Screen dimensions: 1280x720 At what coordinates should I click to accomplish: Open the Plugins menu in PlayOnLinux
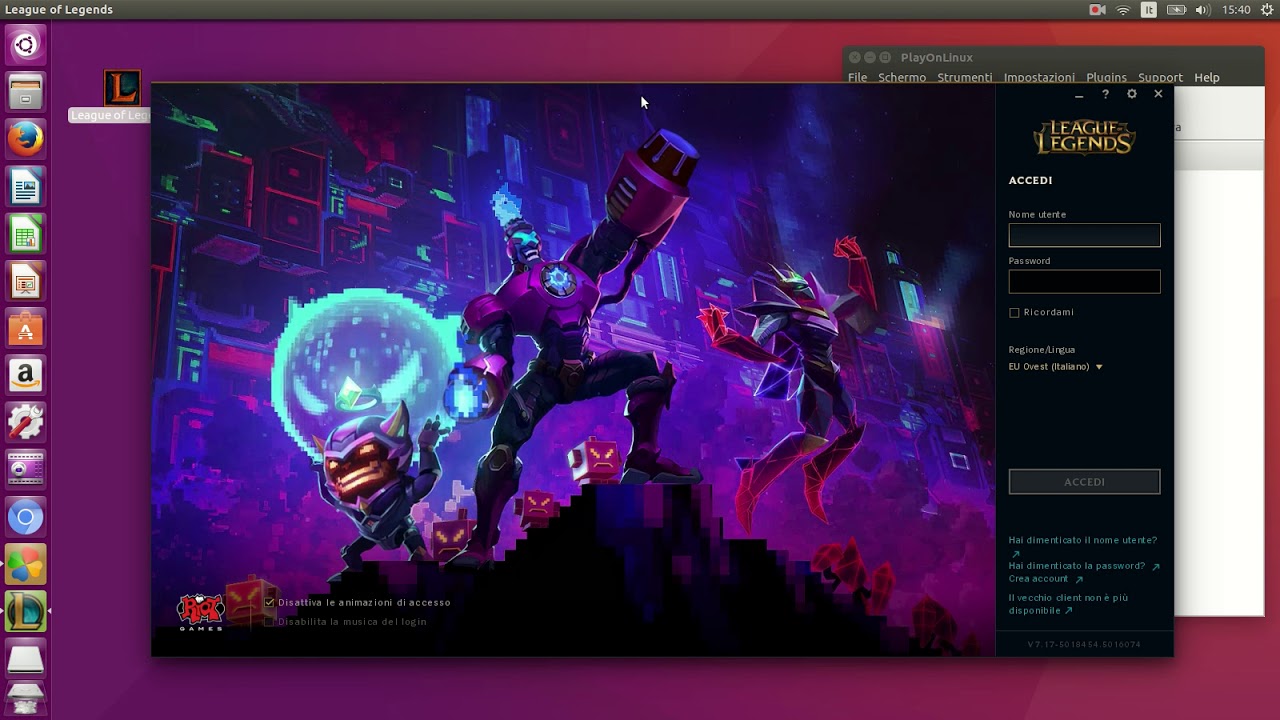(1106, 77)
